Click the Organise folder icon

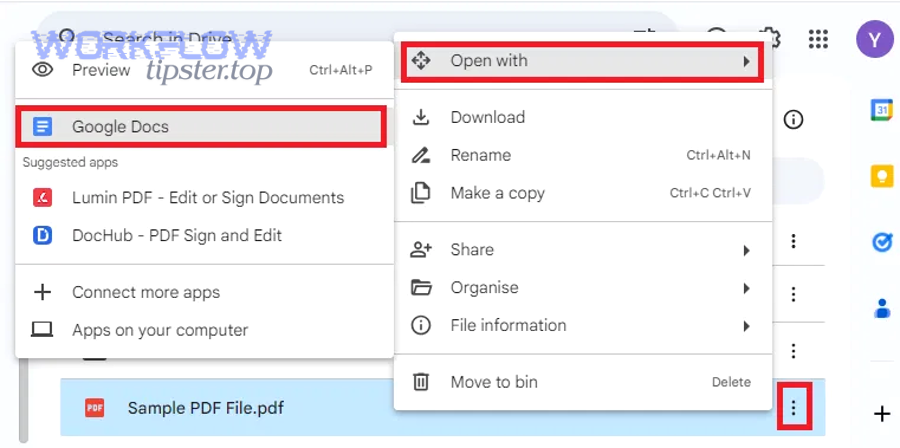421,287
